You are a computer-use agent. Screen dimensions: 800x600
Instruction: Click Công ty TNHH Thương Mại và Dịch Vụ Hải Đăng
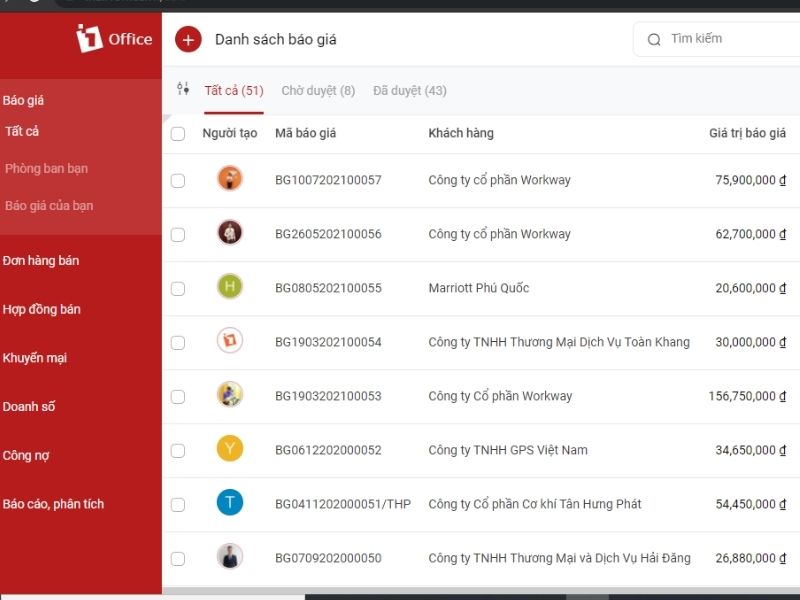[x=559, y=559]
